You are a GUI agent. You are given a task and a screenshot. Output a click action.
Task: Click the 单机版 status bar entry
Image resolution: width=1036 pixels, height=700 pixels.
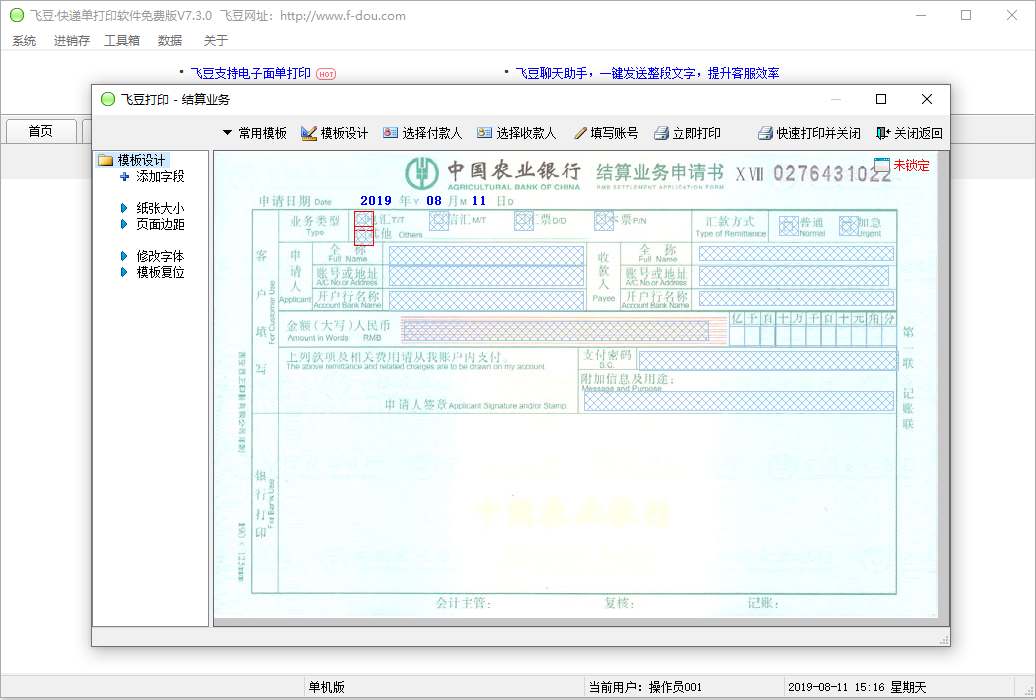[326, 687]
